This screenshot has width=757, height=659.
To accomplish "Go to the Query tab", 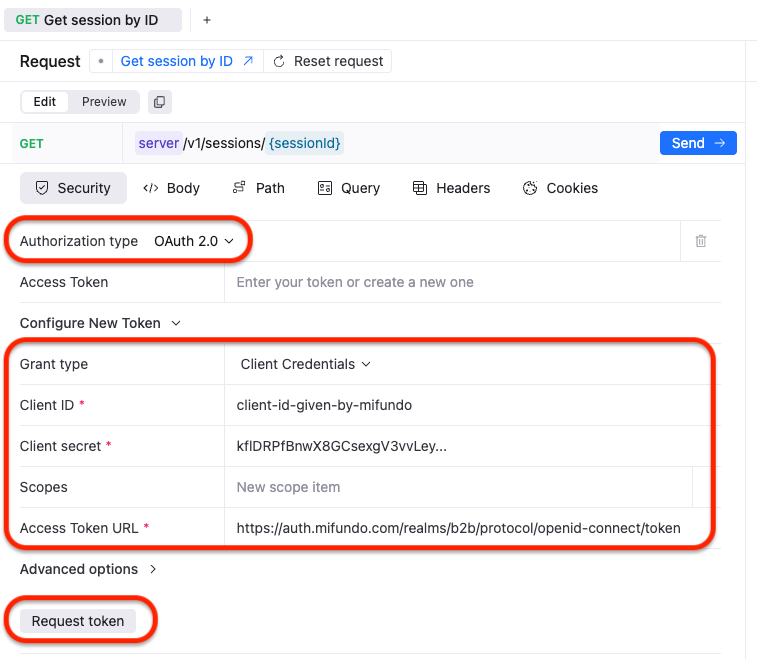I will point(349,188).
